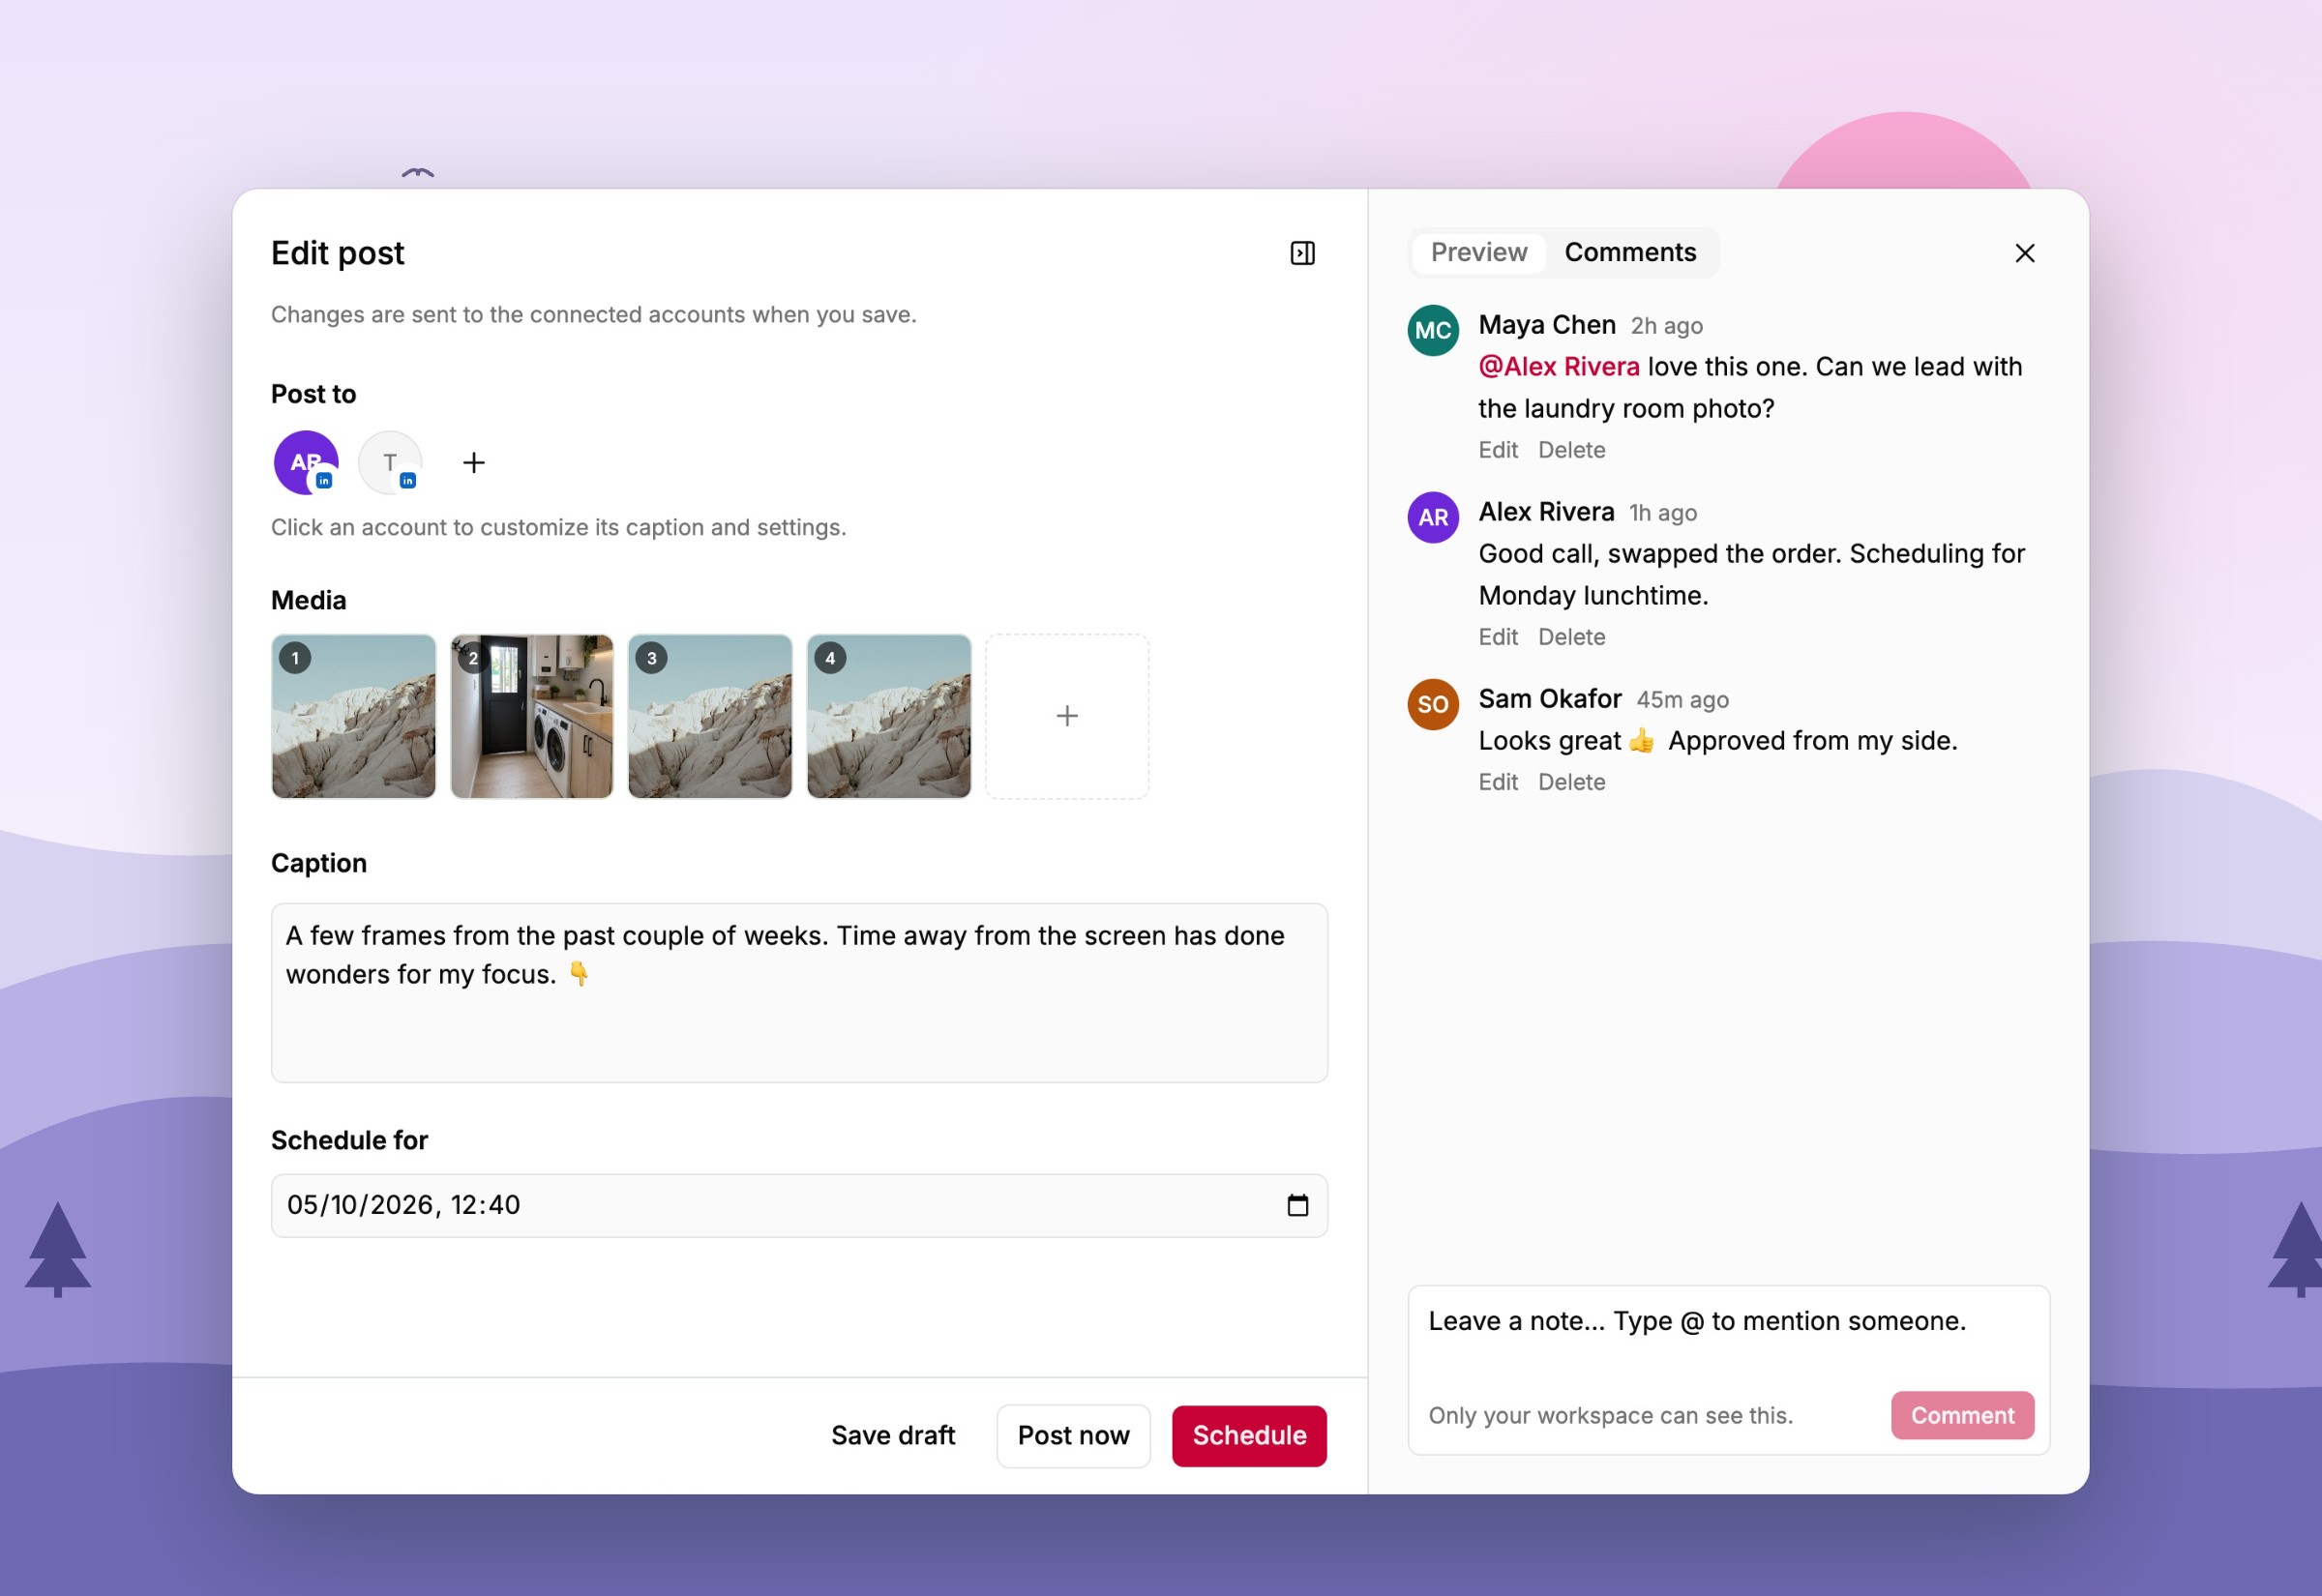Click the red Schedule button
This screenshot has height=1596, width=2322.
[x=1249, y=1436]
